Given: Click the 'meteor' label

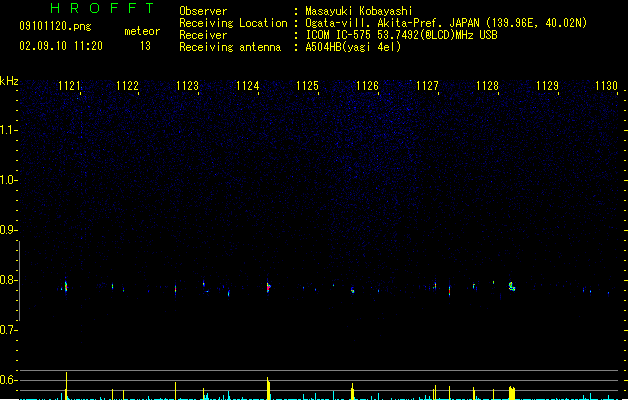Looking at the screenshot, I should [142, 31].
